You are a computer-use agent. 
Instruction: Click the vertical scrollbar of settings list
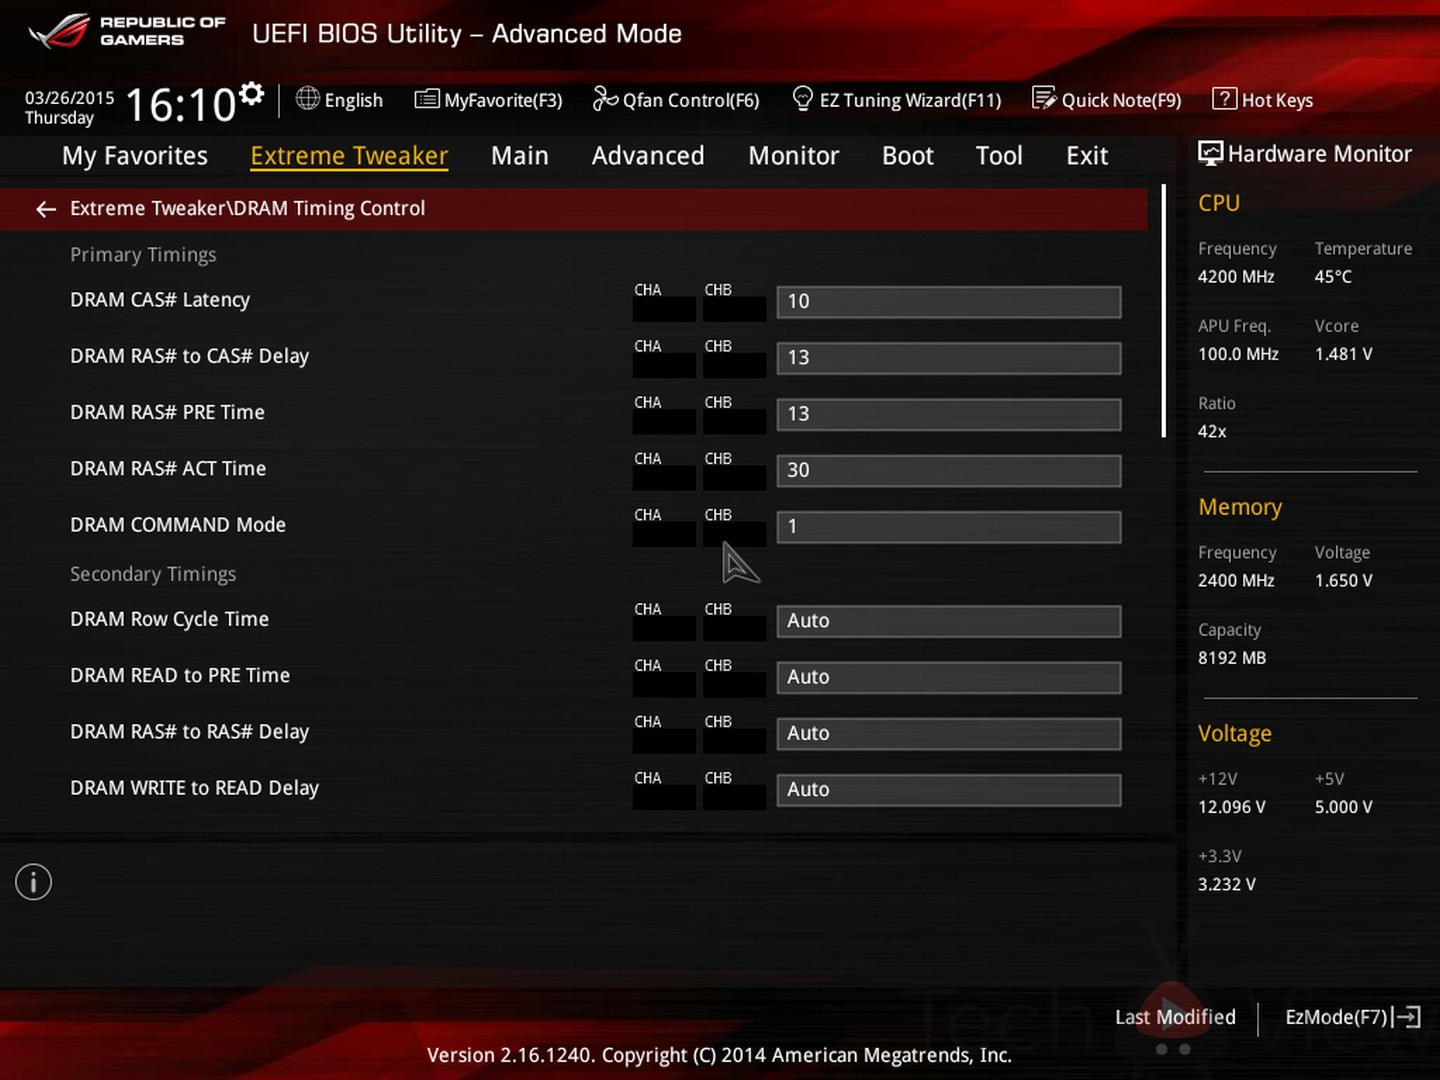click(x=1163, y=311)
